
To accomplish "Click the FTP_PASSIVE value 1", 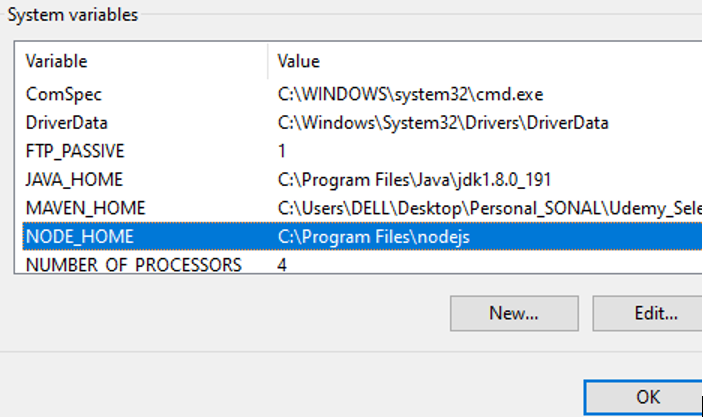I will (282, 151).
